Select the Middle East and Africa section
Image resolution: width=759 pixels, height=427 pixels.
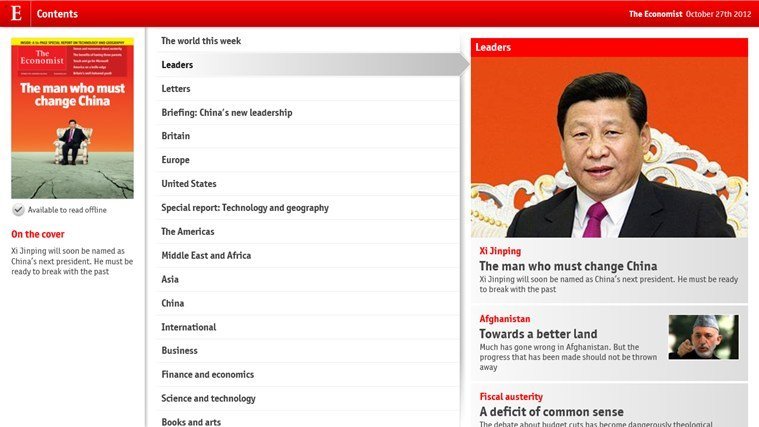click(308, 255)
